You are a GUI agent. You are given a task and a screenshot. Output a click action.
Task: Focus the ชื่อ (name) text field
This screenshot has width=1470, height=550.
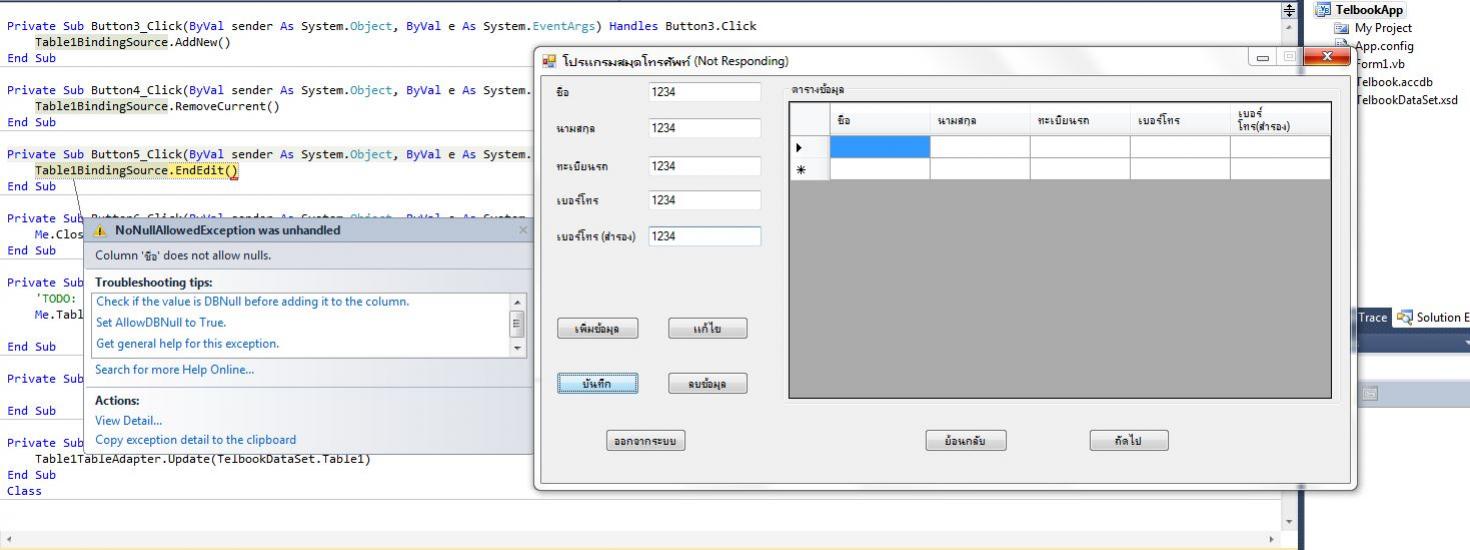tap(705, 92)
